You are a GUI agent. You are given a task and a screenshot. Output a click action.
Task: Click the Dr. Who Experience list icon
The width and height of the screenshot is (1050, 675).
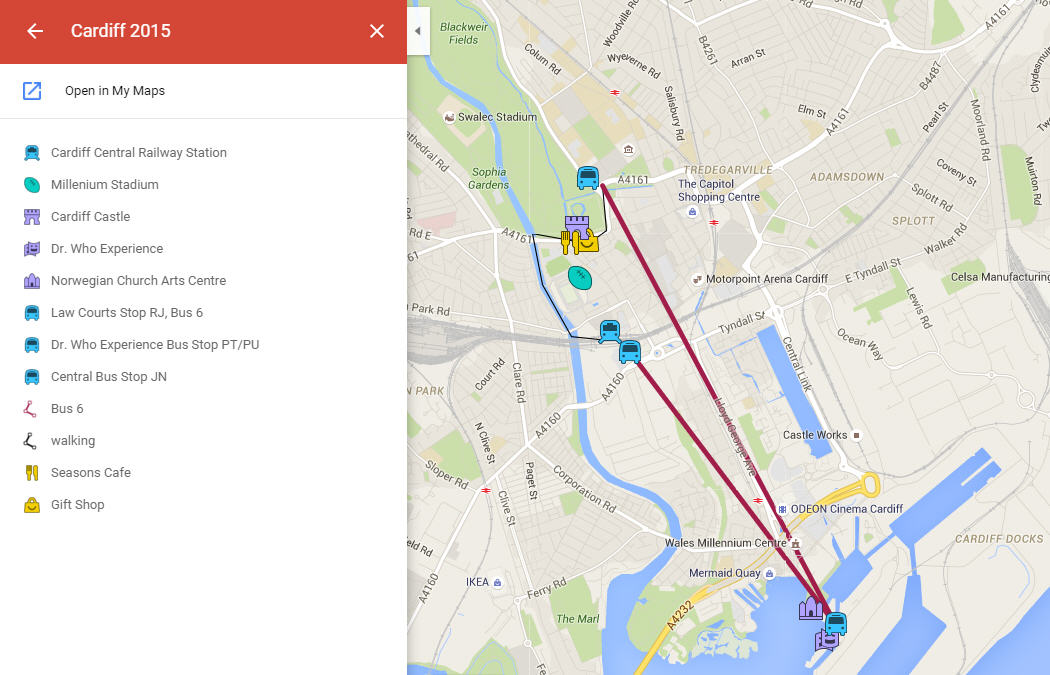point(31,248)
